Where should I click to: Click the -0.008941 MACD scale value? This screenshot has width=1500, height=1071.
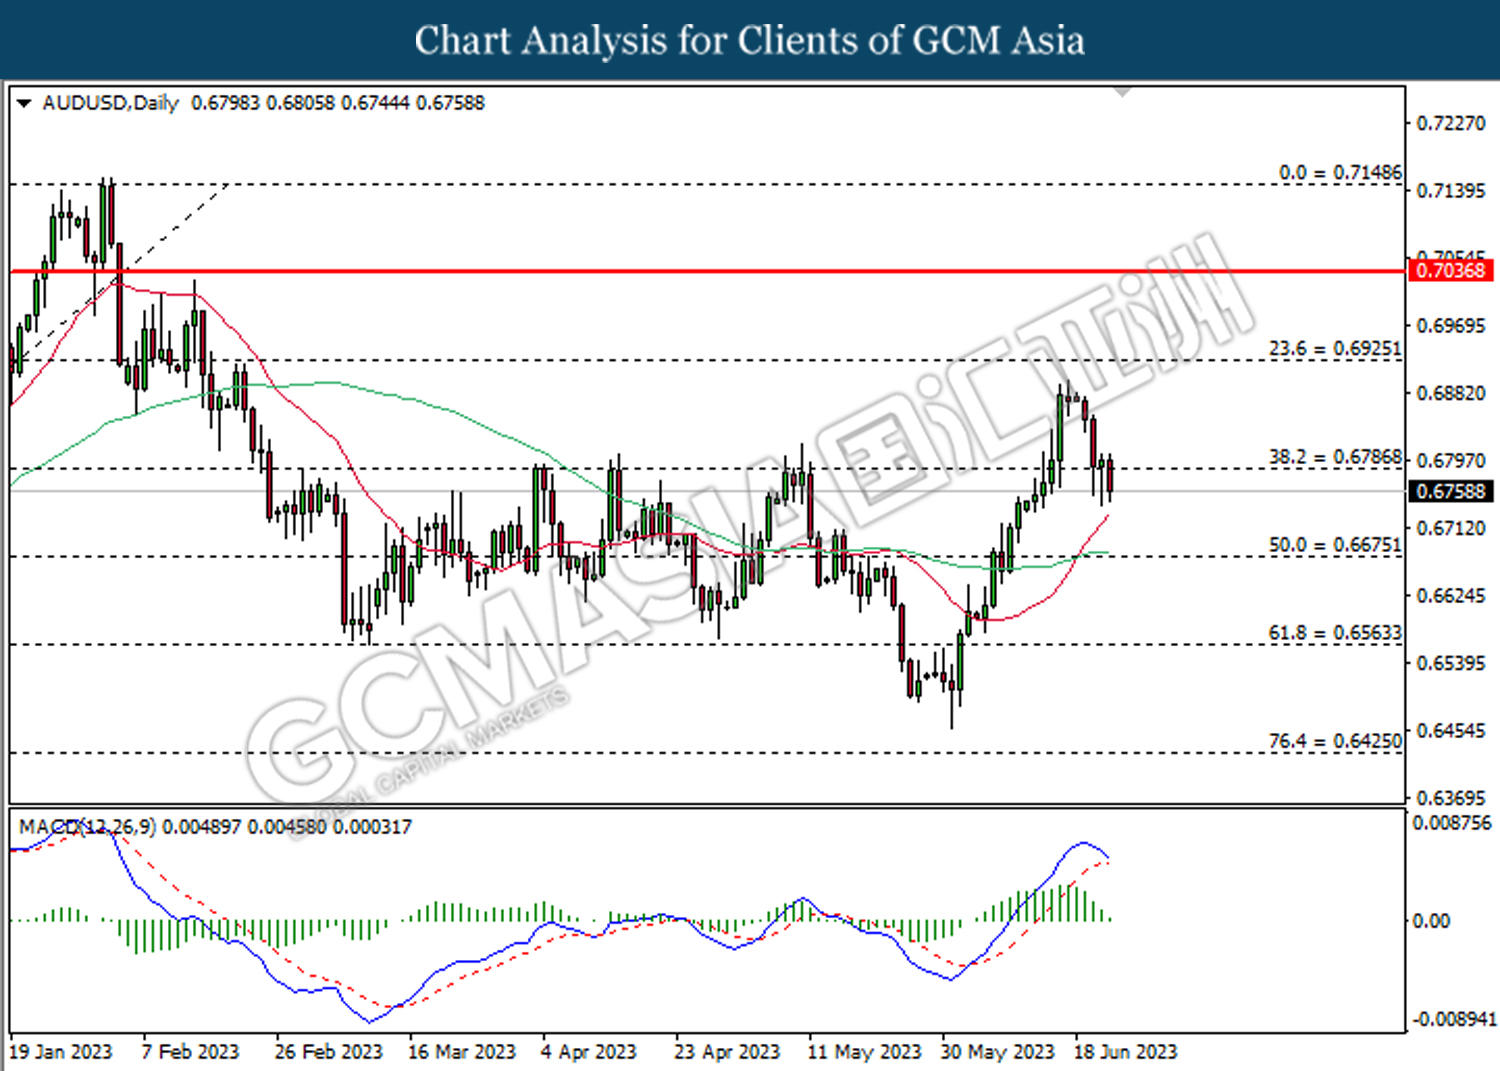click(x=1454, y=1019)
